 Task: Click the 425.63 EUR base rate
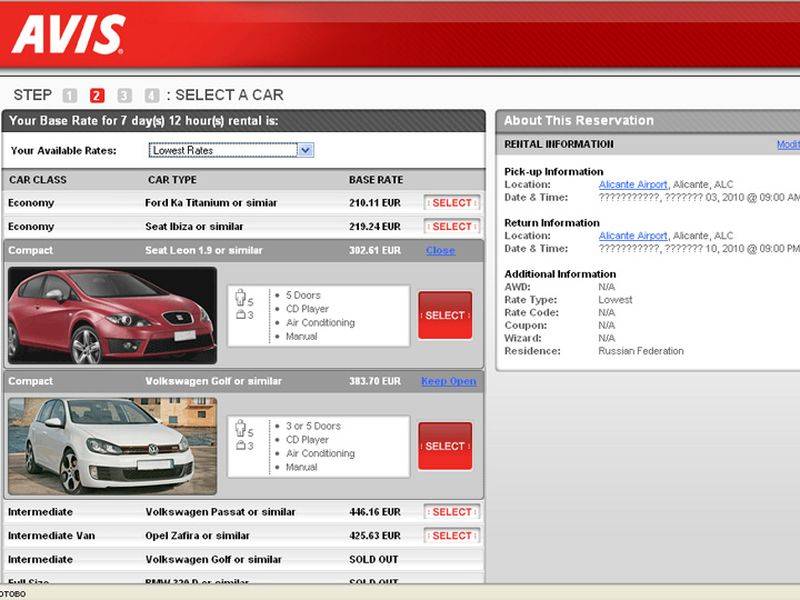pos(375,535)
